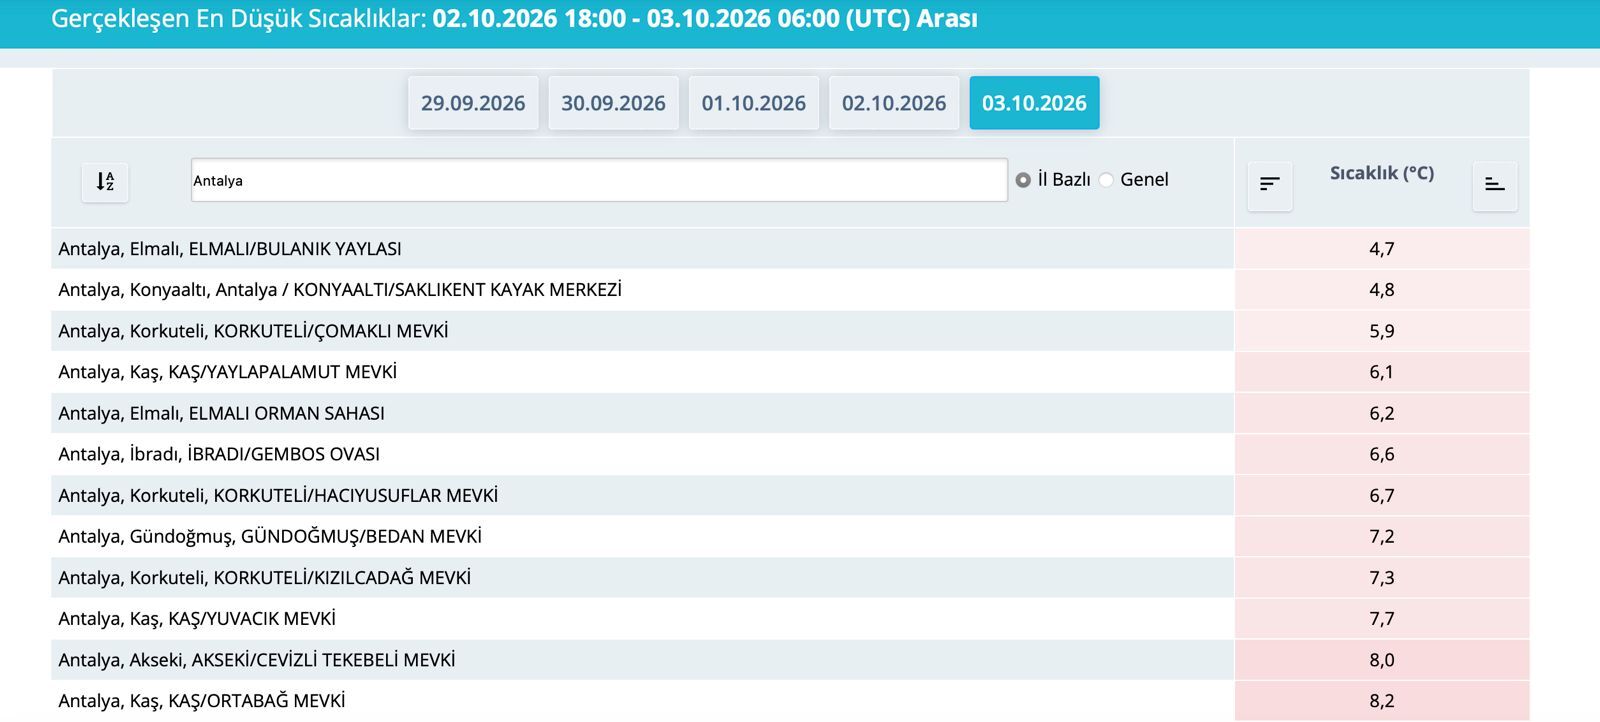Select the İl Bazlı radio option
The image size is (1600, 722).
point(1023,180)
